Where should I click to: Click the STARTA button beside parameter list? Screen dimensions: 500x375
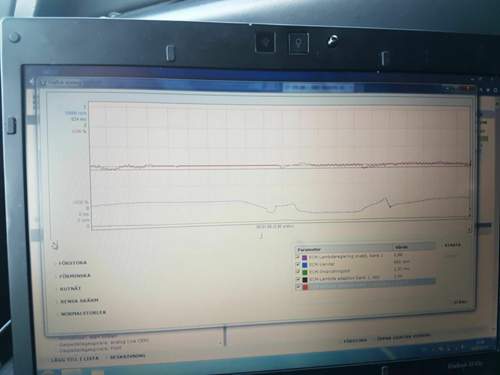452,245
